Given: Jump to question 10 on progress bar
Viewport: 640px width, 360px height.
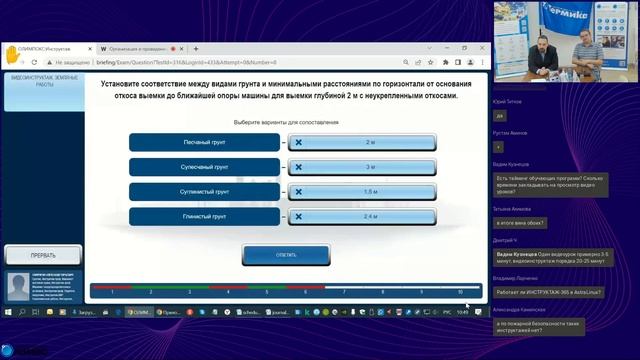Looking at the screenshot, I should point(460,292).
